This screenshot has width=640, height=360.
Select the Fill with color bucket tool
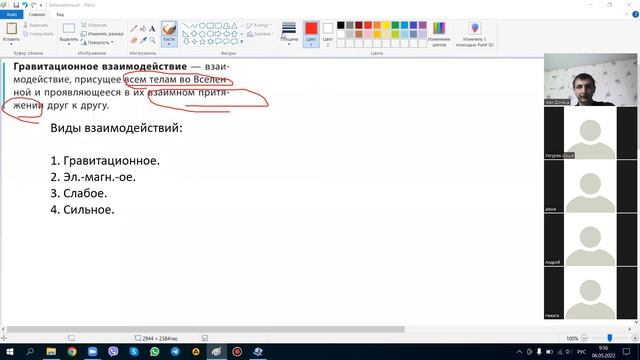143,29
